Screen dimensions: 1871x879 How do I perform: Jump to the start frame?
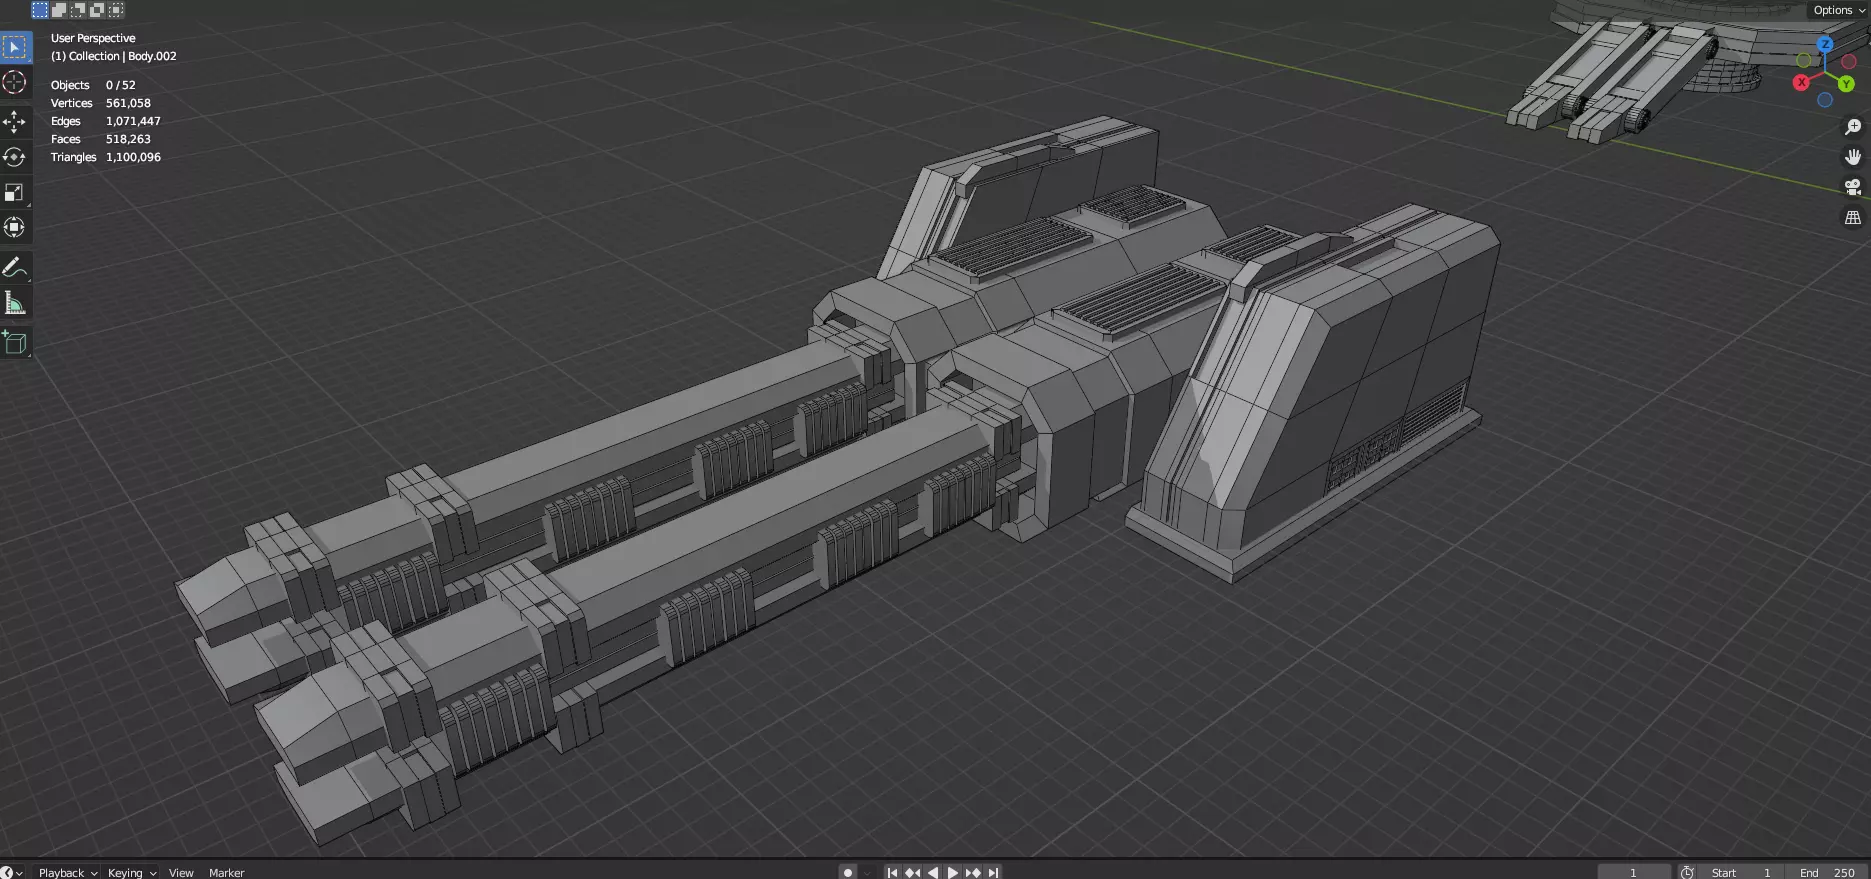(x=892, y=872)
